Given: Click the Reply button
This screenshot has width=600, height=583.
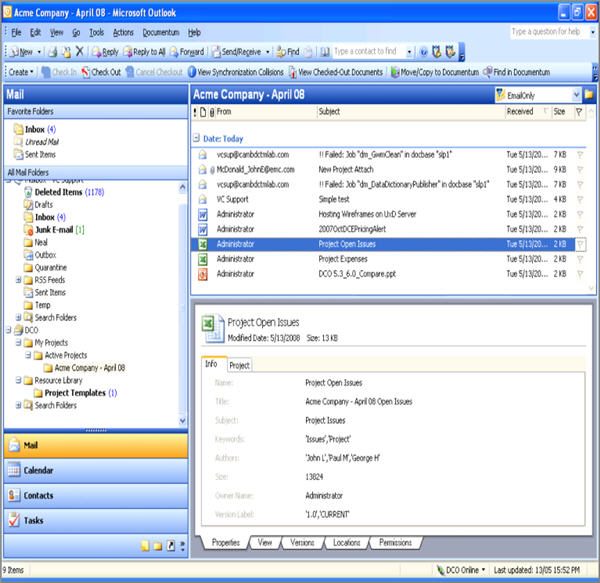Looking at the screenshot, I should point(106,52).
